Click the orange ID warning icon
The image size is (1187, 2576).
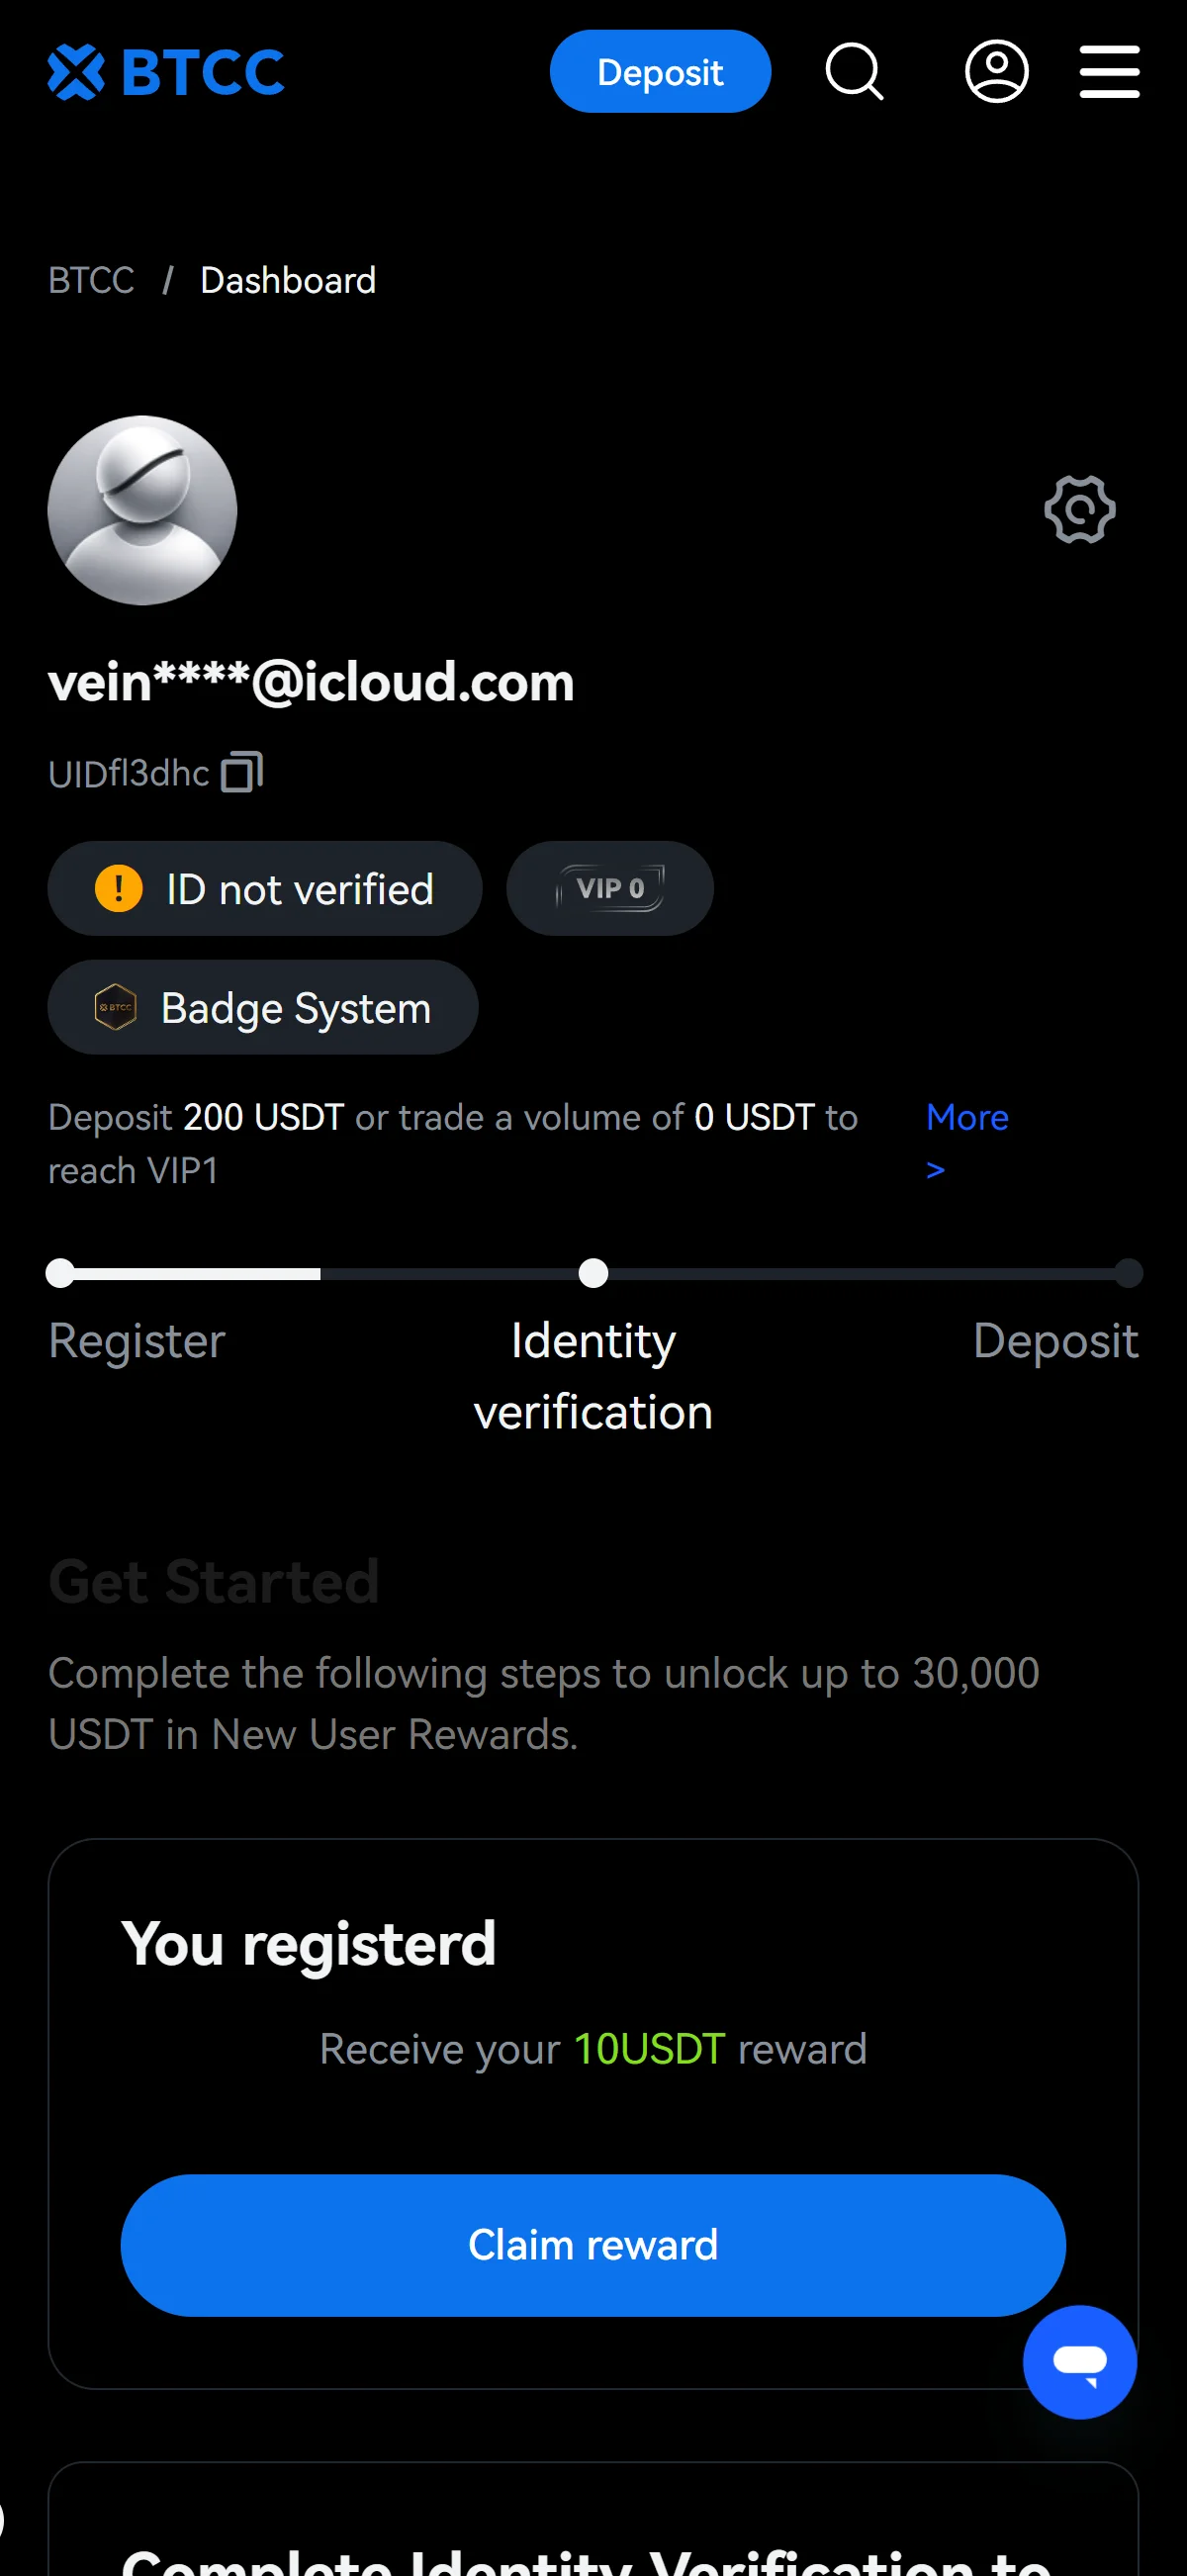tap(118, 888)
